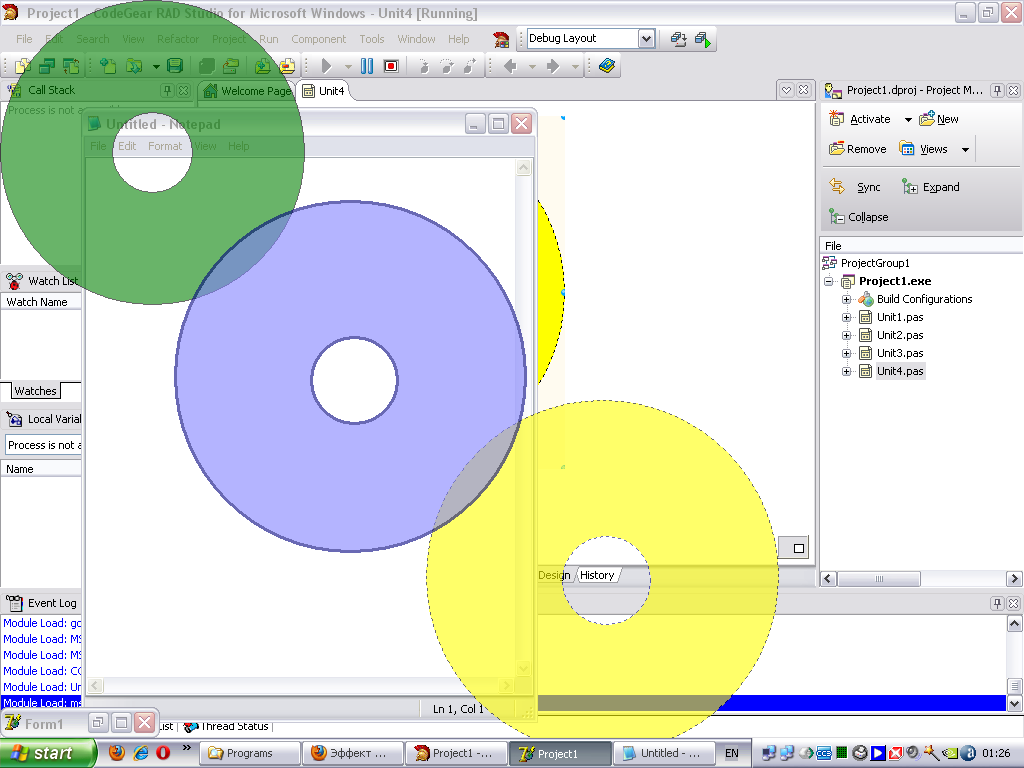Open the Debug Layout dropdown
1024x768 pixels.
click(x=646, y=39)
